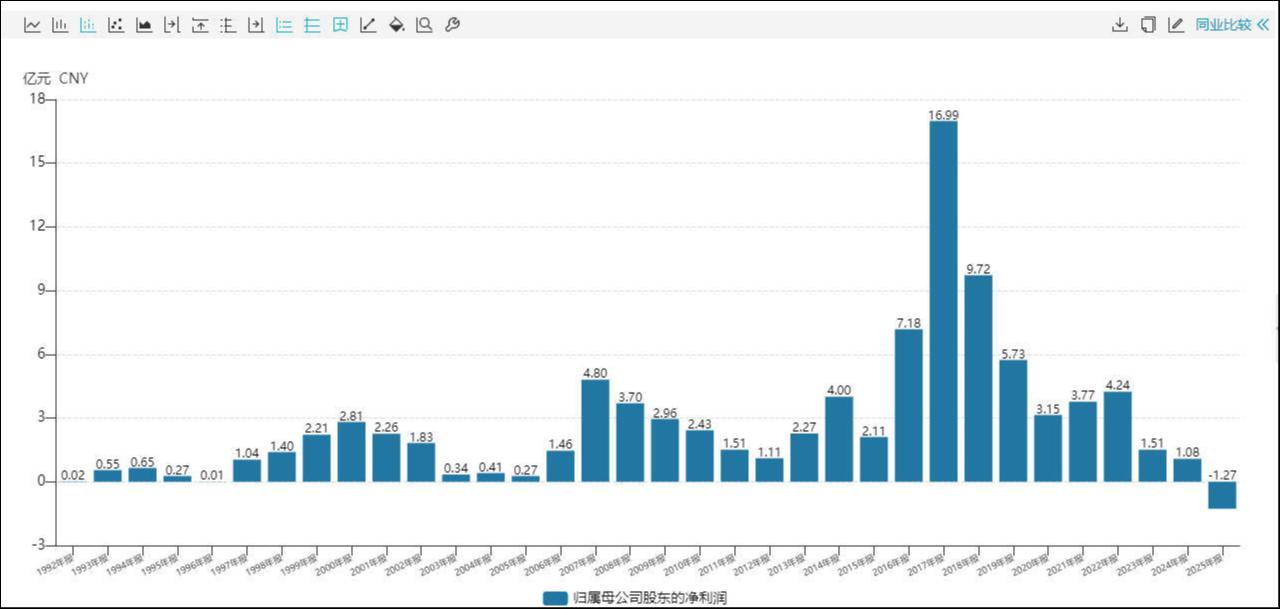Toggle the 归属母公司股东的净利润 legend series
This screenshot has width=1280, height=609.
(640, 598)
